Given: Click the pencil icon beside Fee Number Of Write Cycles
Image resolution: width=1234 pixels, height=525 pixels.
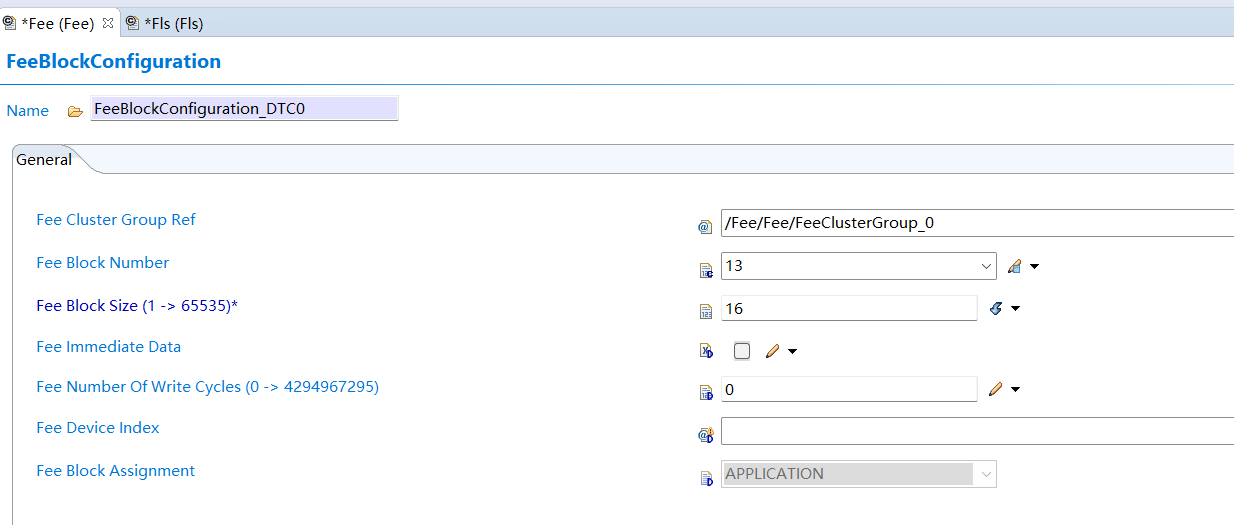Looking at the screenshot, I should [x=994, y=389].
